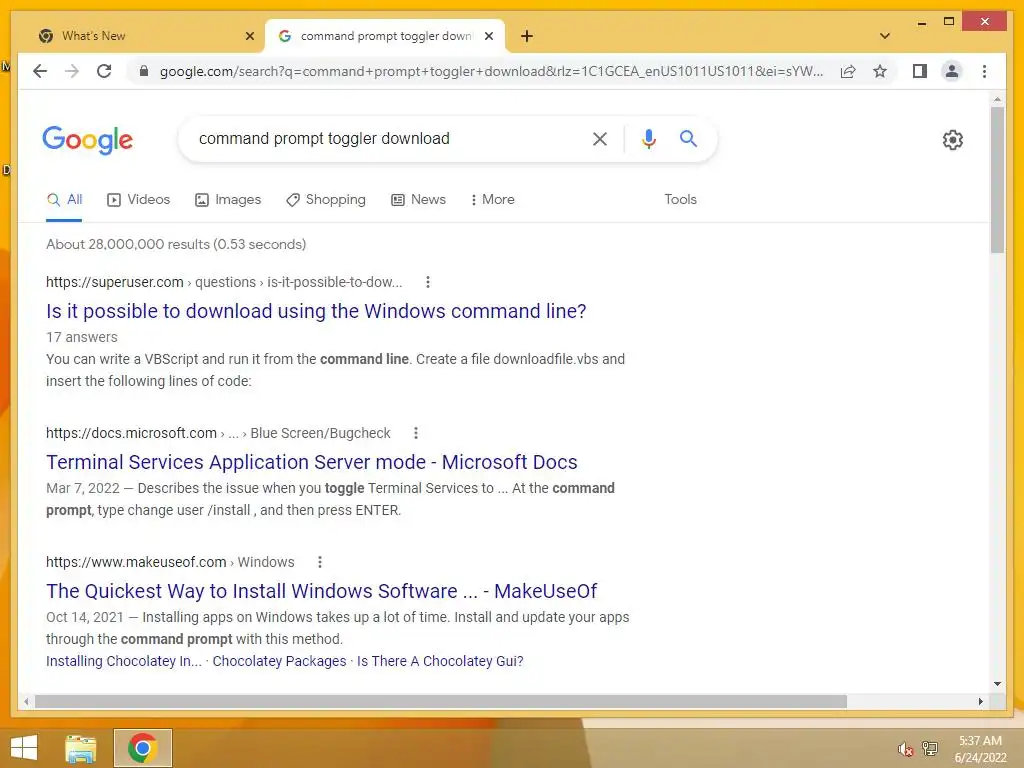Viewport: 1024px width, 768px height.
Task: Open the Chocolatey Packages sitelink
Action: pyautogui.click(x=280, y=661)
